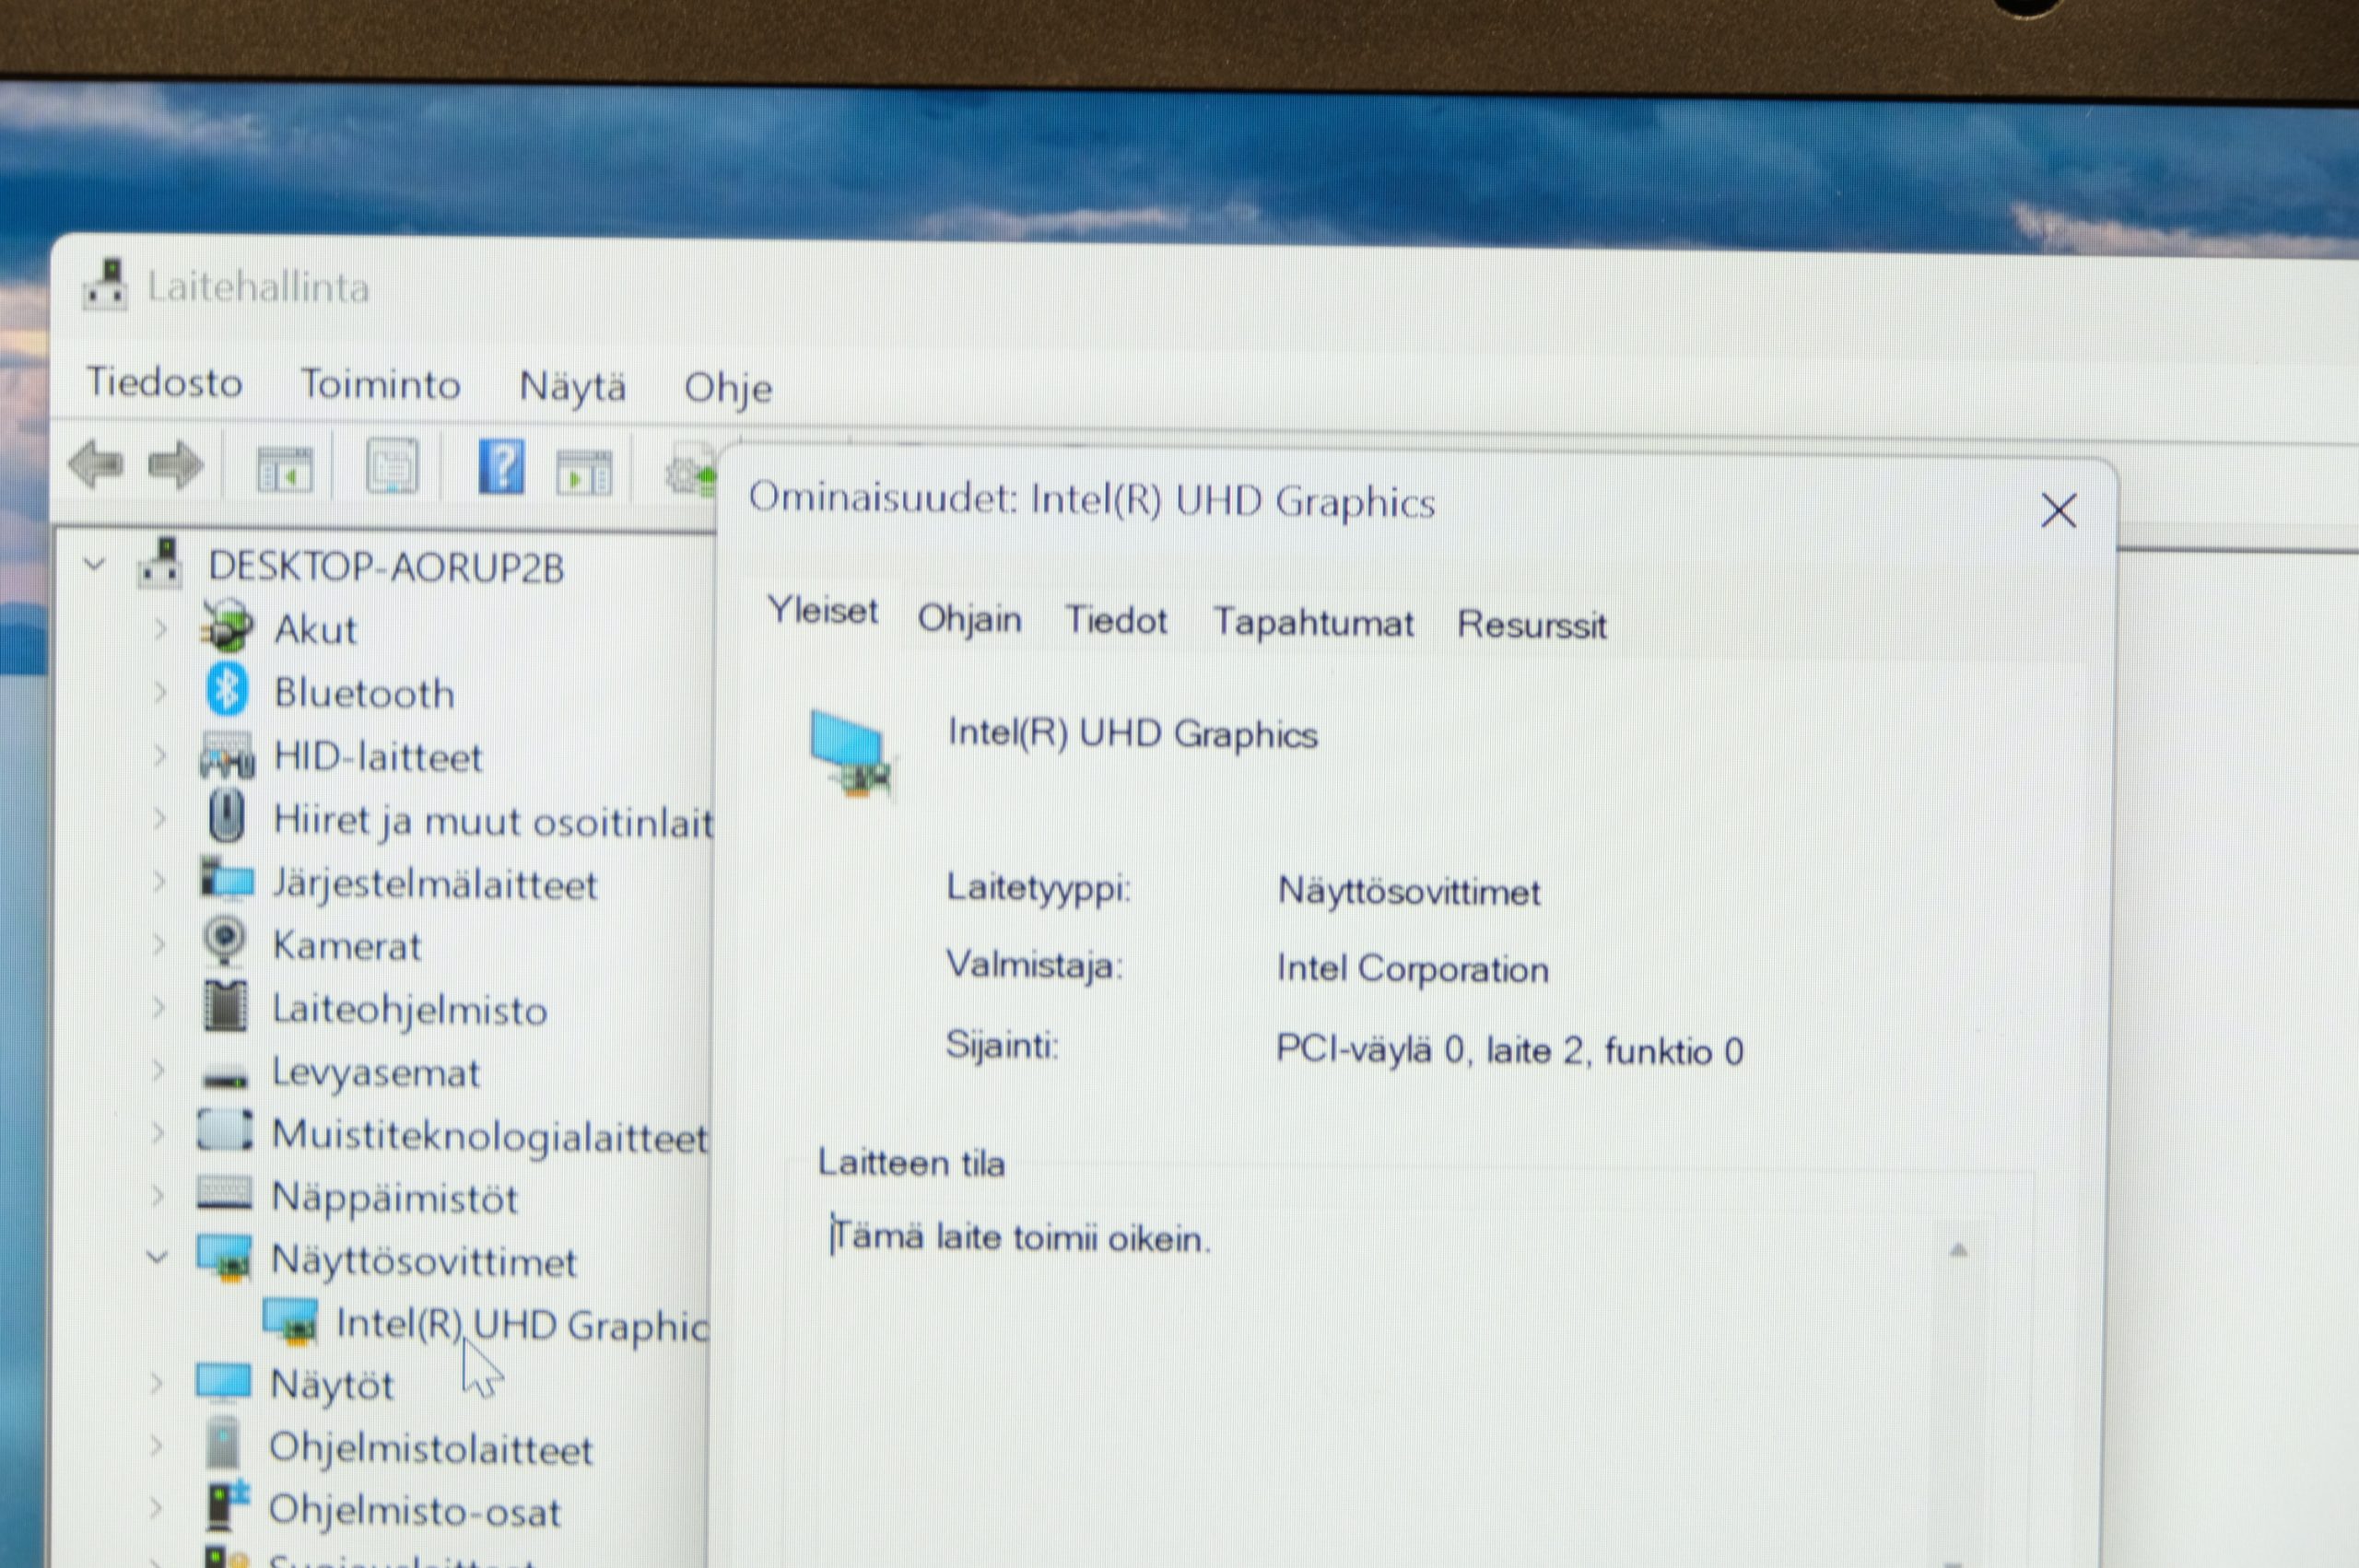Click the Näytöt monitor icon
Screen dimensions: 2359x1568
223,1383
